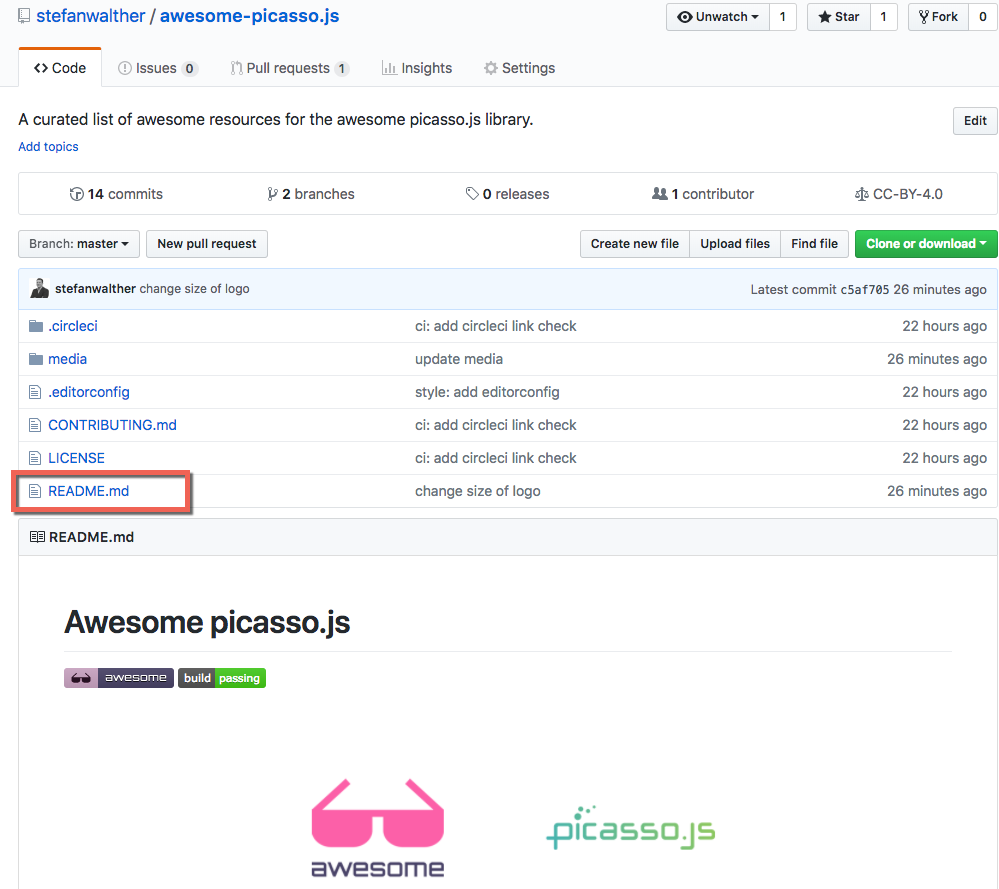Open latest commit message 'change size of logo'
Viewport: 999px width, 889px height.
pyautogui.click(x=194, y=289)
